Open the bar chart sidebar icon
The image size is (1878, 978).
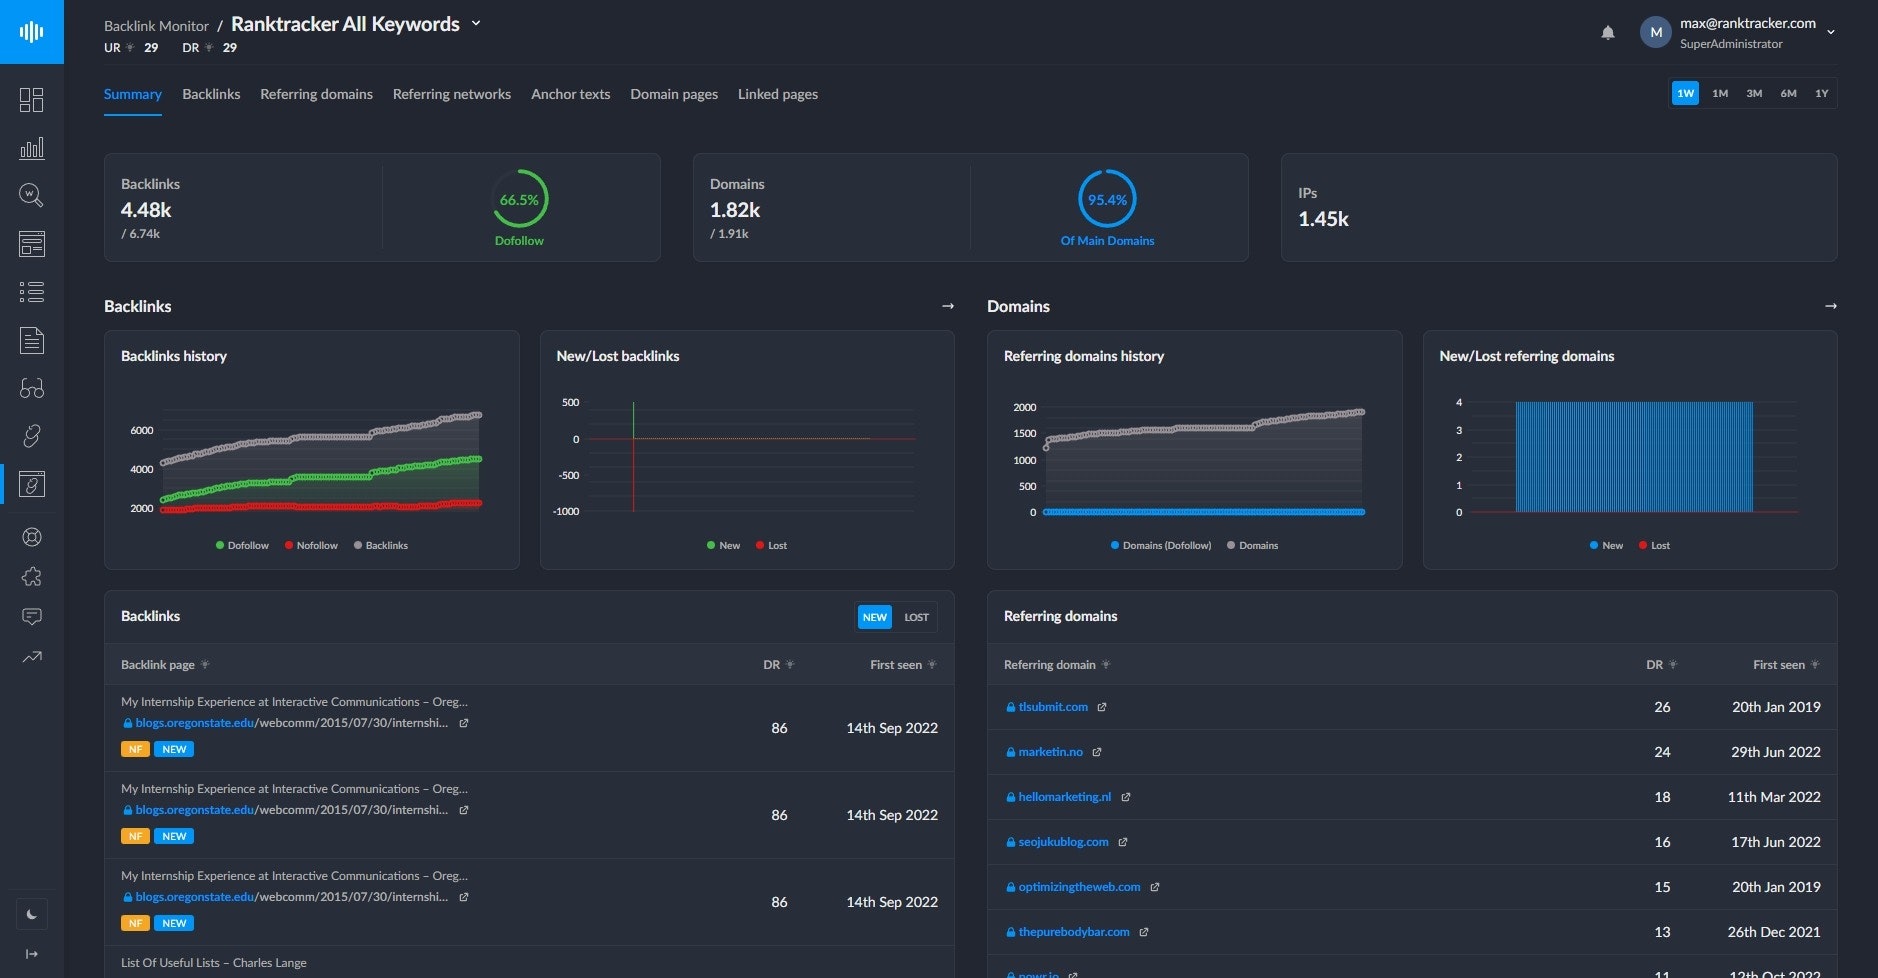[x=32, y=148]
